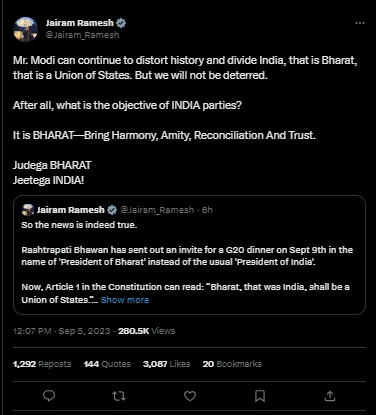376x415 pixels.
Task: Open the timestamp 12:07 PM Sep 5, 2023
Action: (x=61, y=331)
